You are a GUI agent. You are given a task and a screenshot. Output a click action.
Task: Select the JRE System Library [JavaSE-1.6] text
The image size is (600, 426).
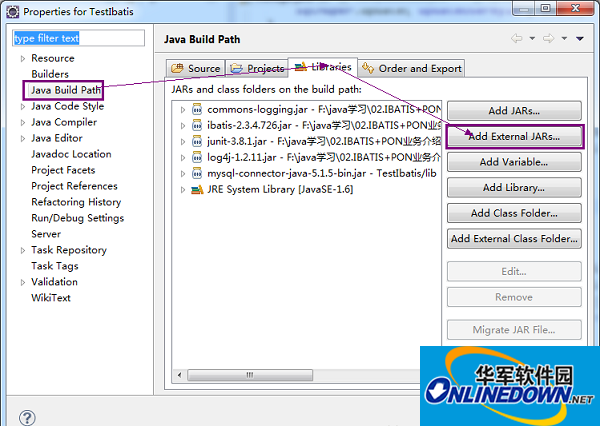[280, 189]
